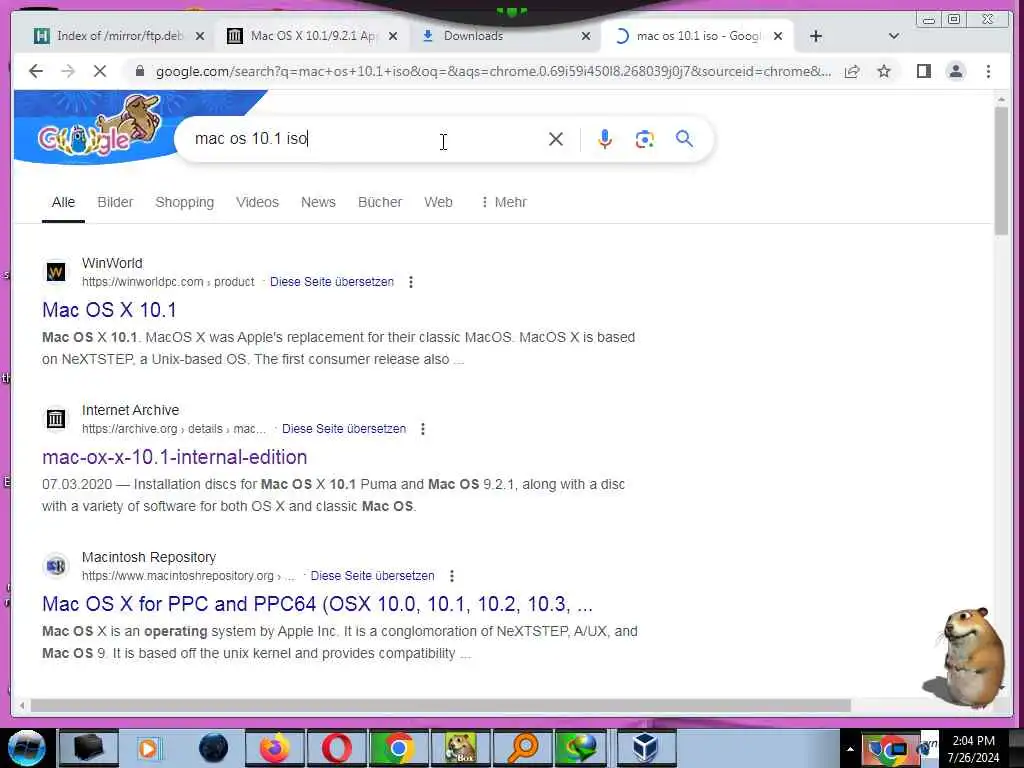This screenshot has width=1024, height=768.
Task: Click the forward navigation arrow
Action: (68, 71)
